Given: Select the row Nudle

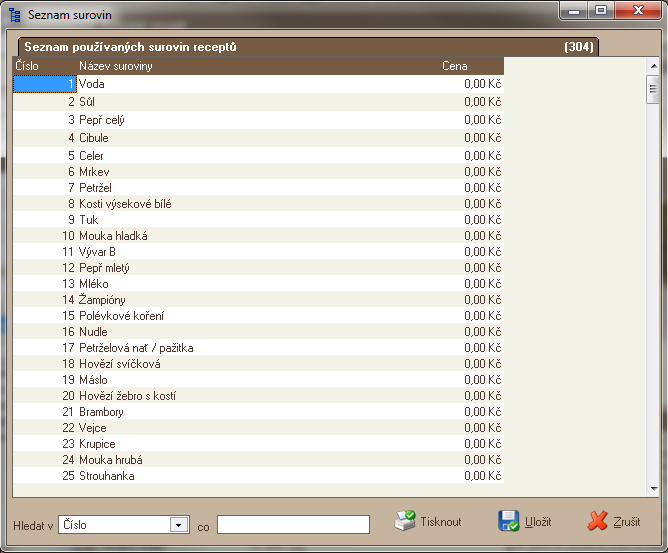Looking at the screenshot, I should (x=259, y=331).
